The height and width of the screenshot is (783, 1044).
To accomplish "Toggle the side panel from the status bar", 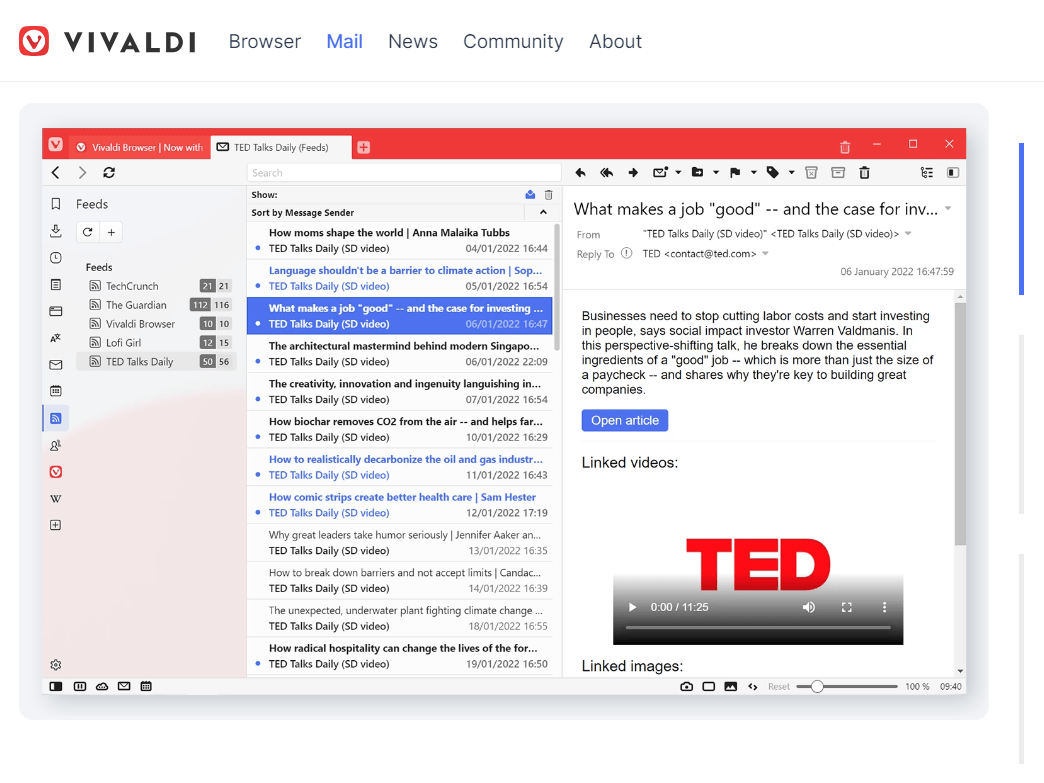I will click(56, 686).
